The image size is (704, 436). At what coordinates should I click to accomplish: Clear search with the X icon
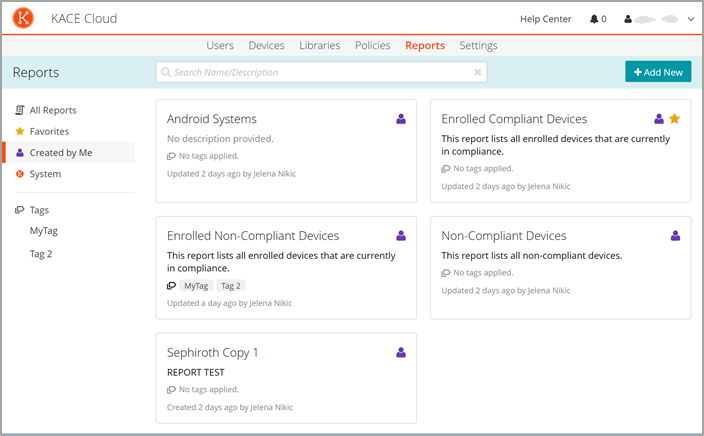[478, 72]
